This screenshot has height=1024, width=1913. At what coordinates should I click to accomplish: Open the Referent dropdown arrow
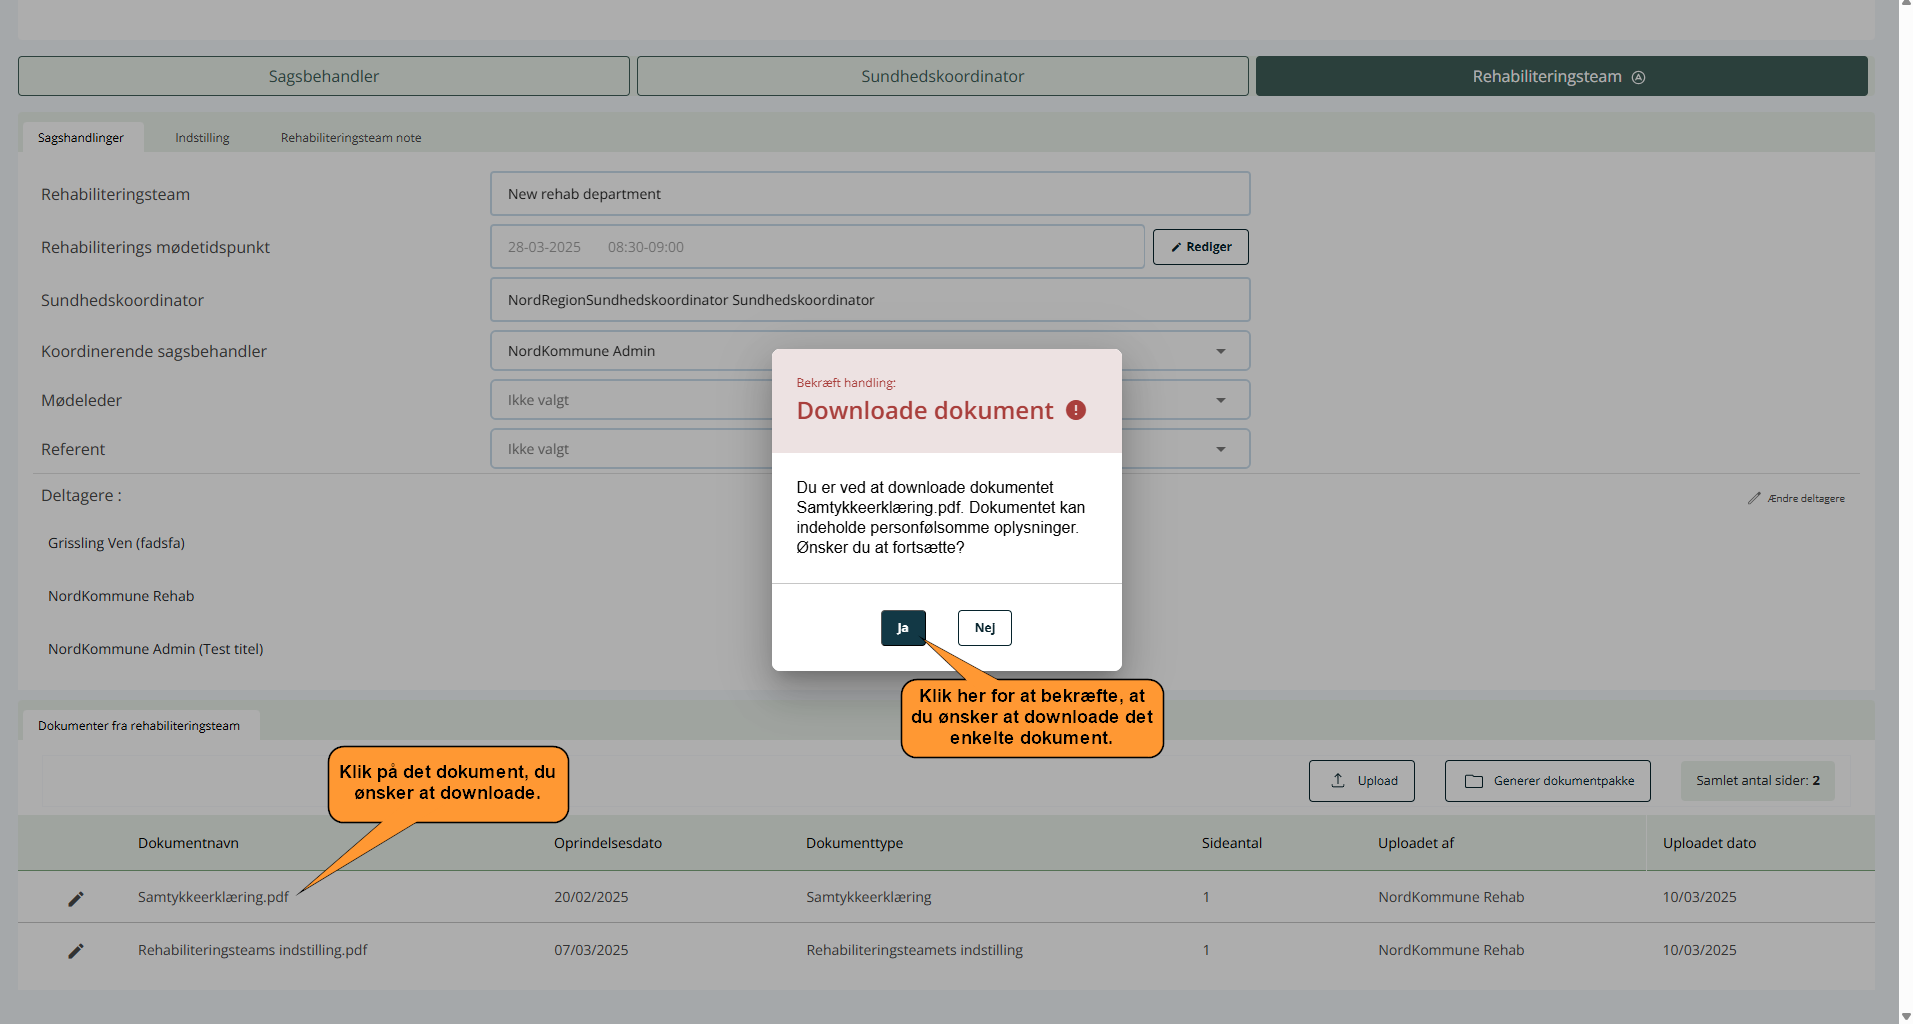(x=1220, y=449)
